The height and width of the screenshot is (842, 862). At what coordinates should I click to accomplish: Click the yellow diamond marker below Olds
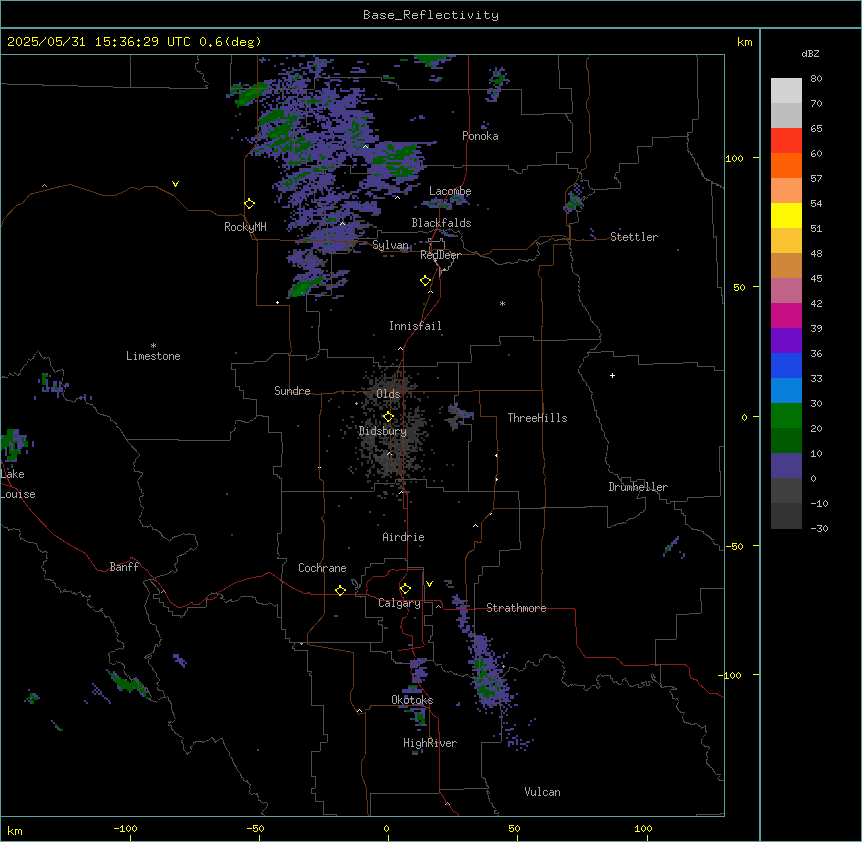389,417
